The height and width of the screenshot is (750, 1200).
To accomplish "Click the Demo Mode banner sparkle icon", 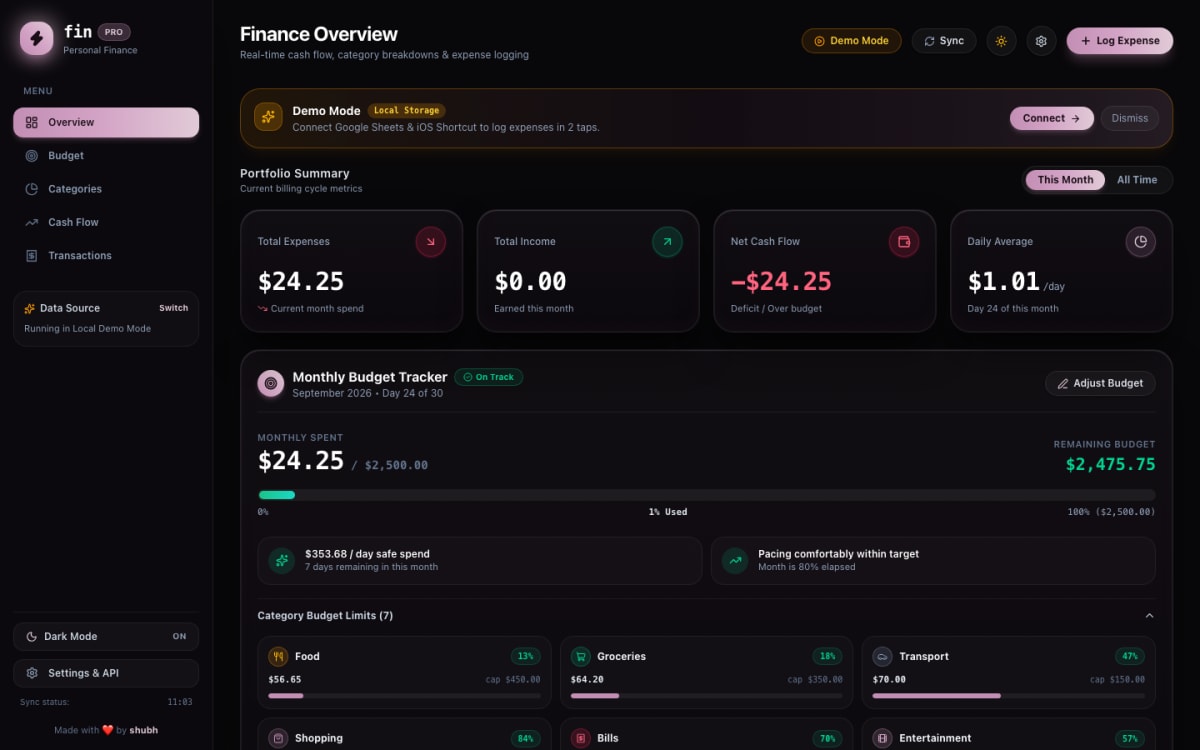I will (x=268, y=117).
